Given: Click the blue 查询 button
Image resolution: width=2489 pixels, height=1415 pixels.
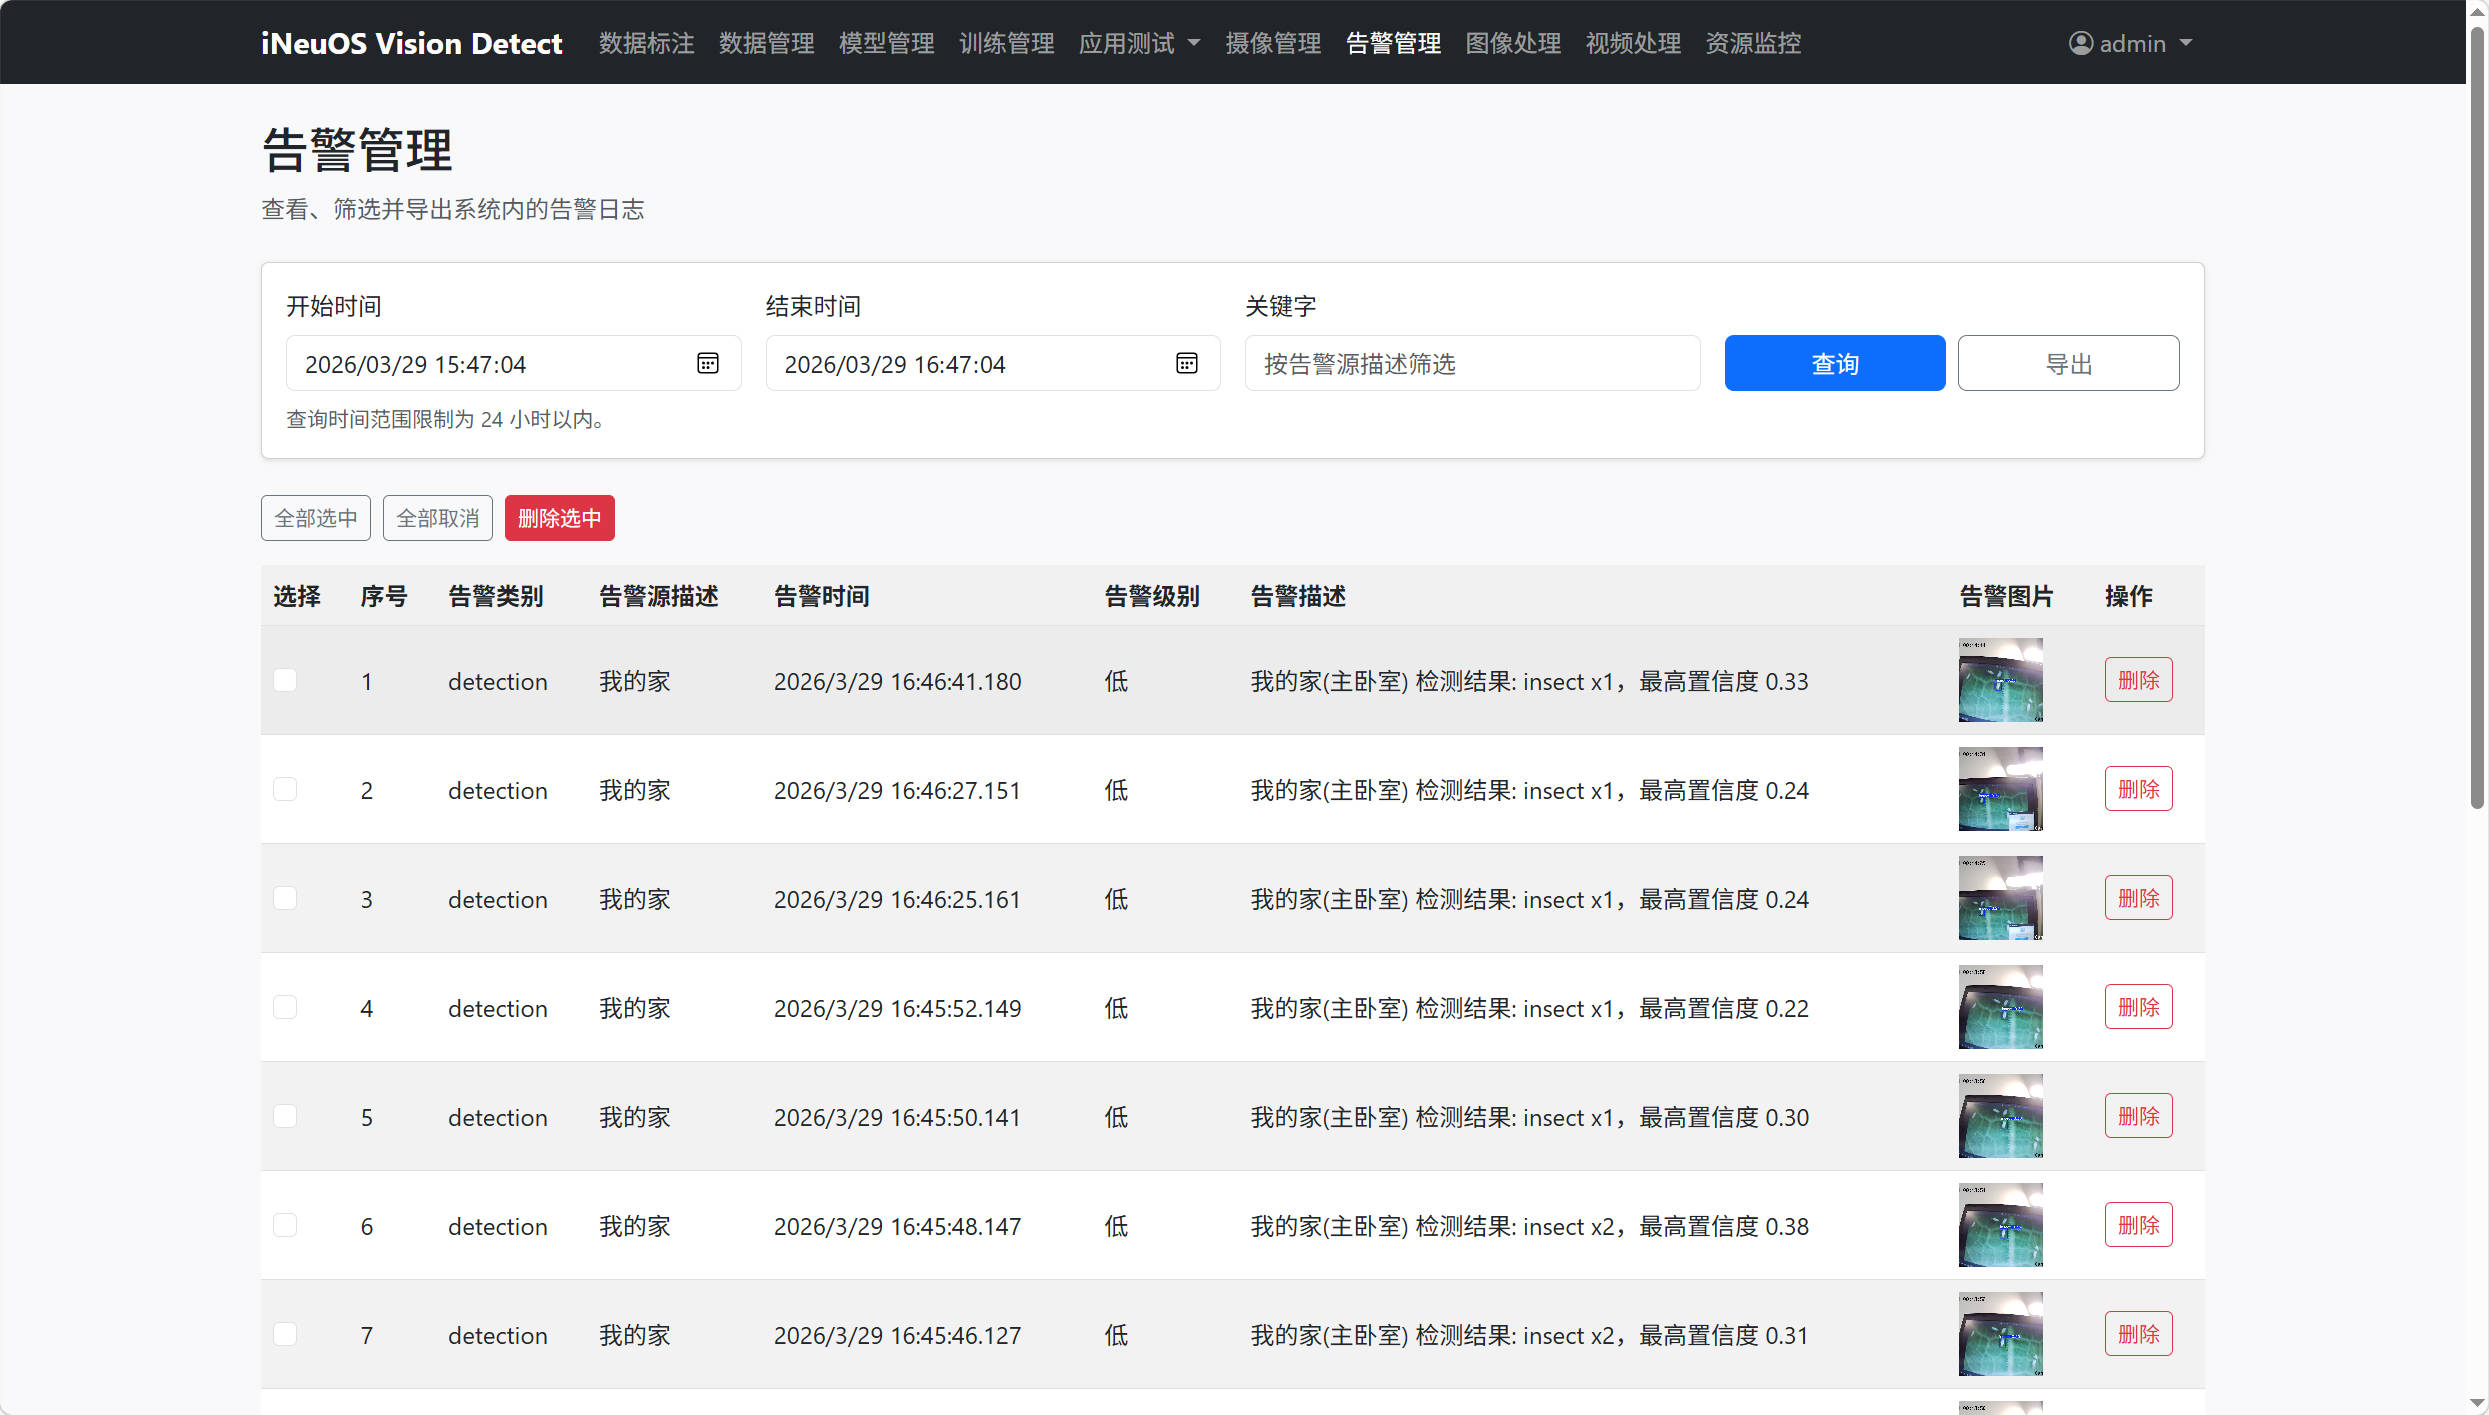Looking at the screenshot, I should pyautogui.click(x=1834, y=363).
